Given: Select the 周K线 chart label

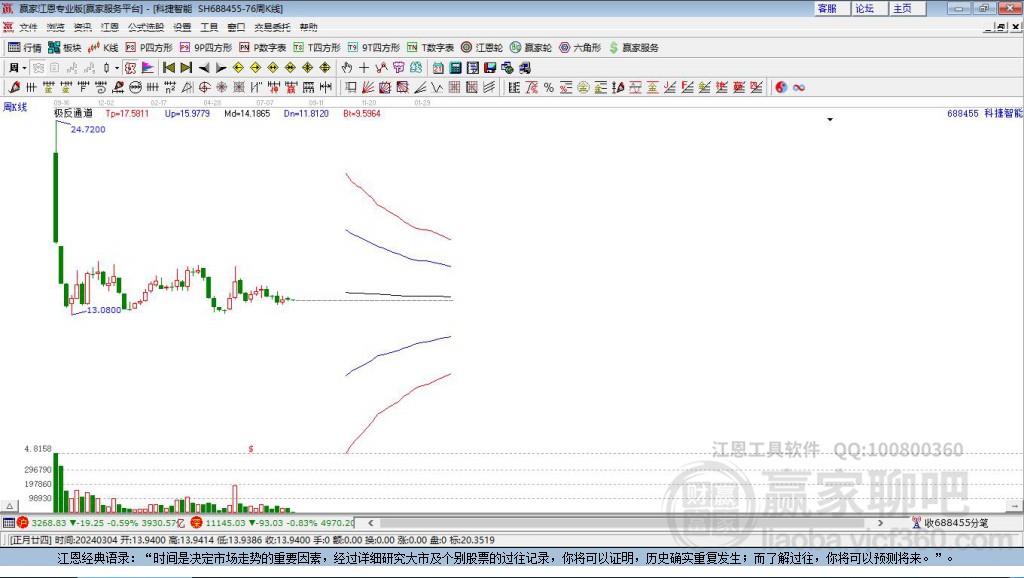Looking at the screenshot, I should pos(15,106).
